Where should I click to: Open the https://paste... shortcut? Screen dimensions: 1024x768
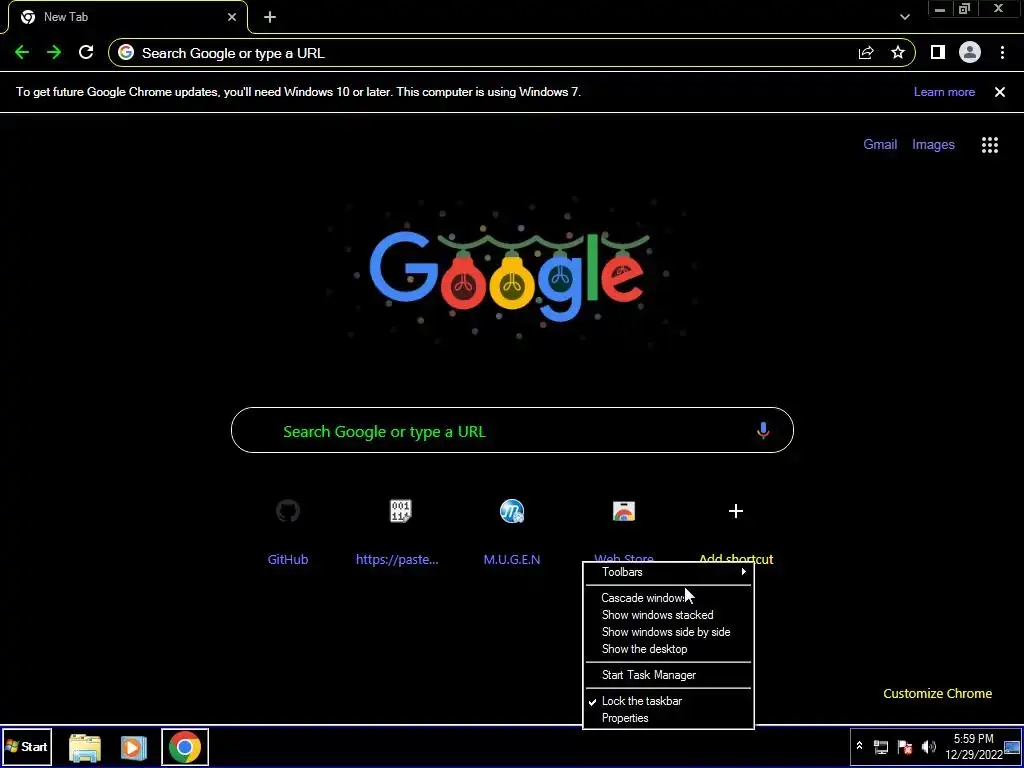tap(397, 534)
